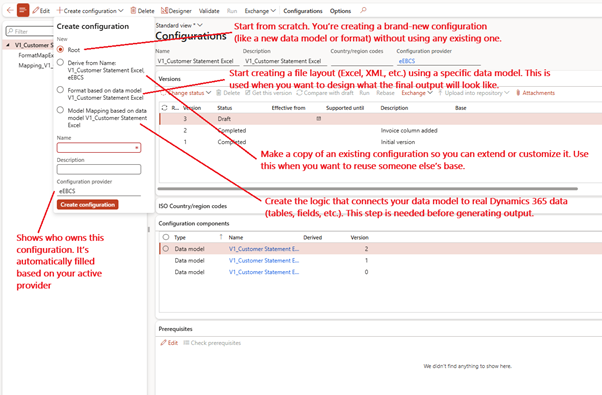
Task: Expand Exchange menu in Versions toolbar
Action: (417, 93)
